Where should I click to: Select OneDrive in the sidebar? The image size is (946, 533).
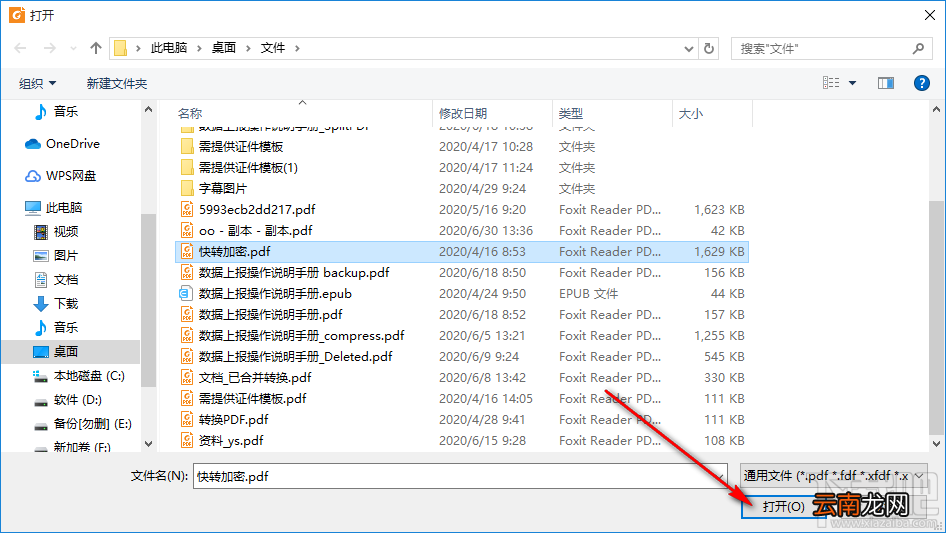pyautogui.click(x=62, y=144)
